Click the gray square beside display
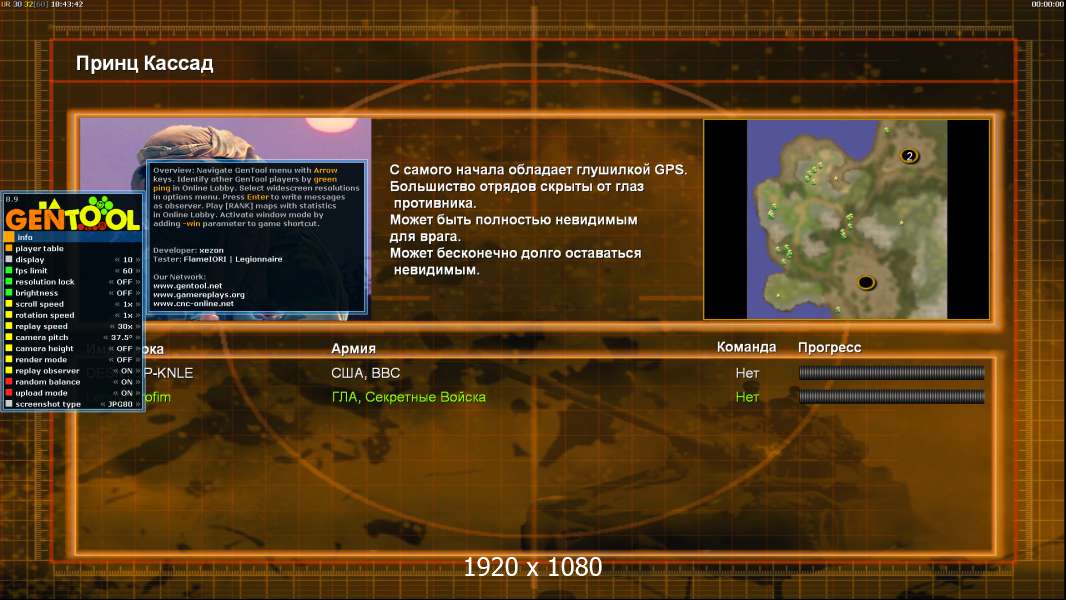This screenshot has width=1066, height=600. [x=9, y=260]
